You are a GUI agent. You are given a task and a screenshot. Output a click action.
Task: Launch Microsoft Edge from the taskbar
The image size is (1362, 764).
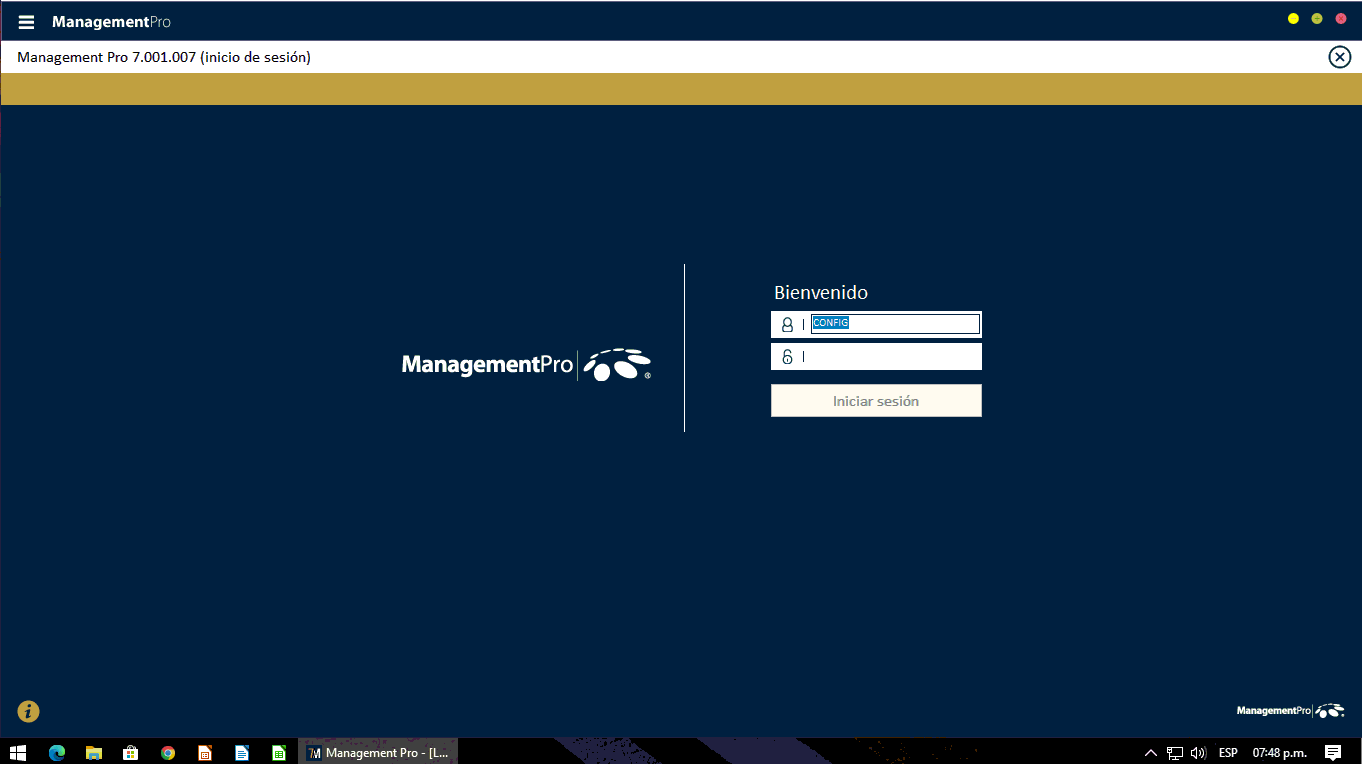(57, 752)
